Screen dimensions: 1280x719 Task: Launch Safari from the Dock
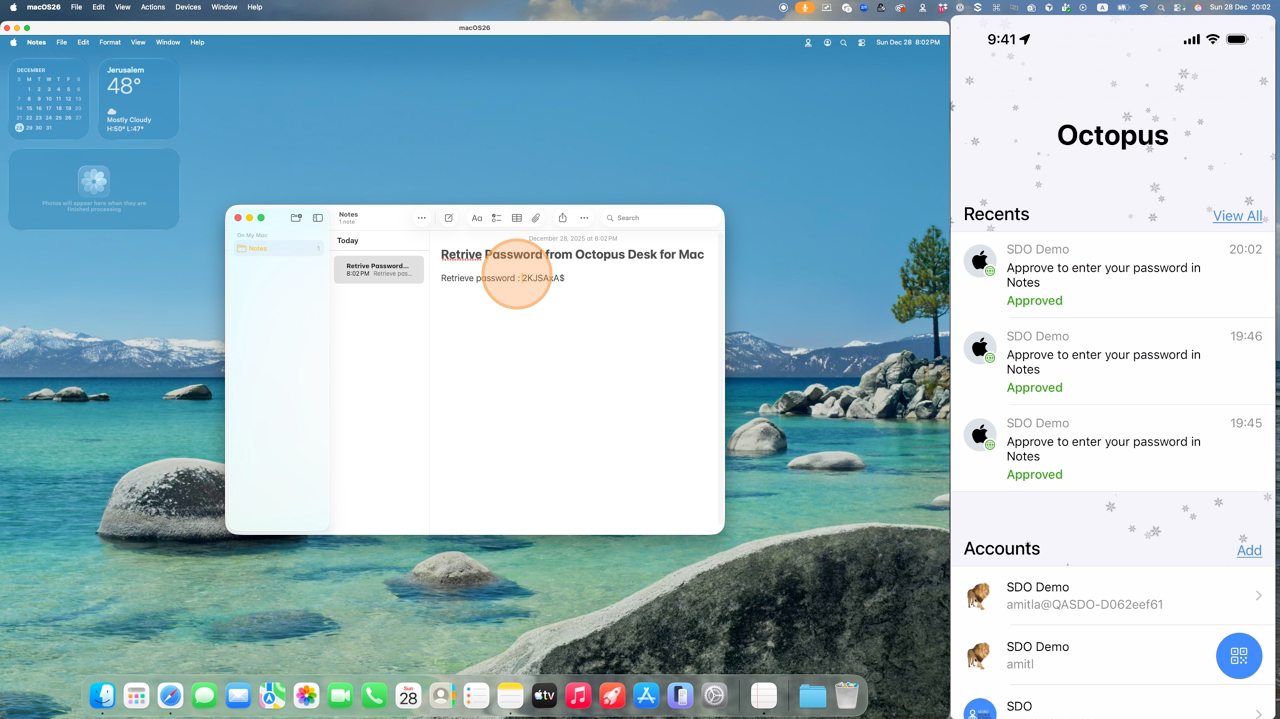tap(170, 696)
